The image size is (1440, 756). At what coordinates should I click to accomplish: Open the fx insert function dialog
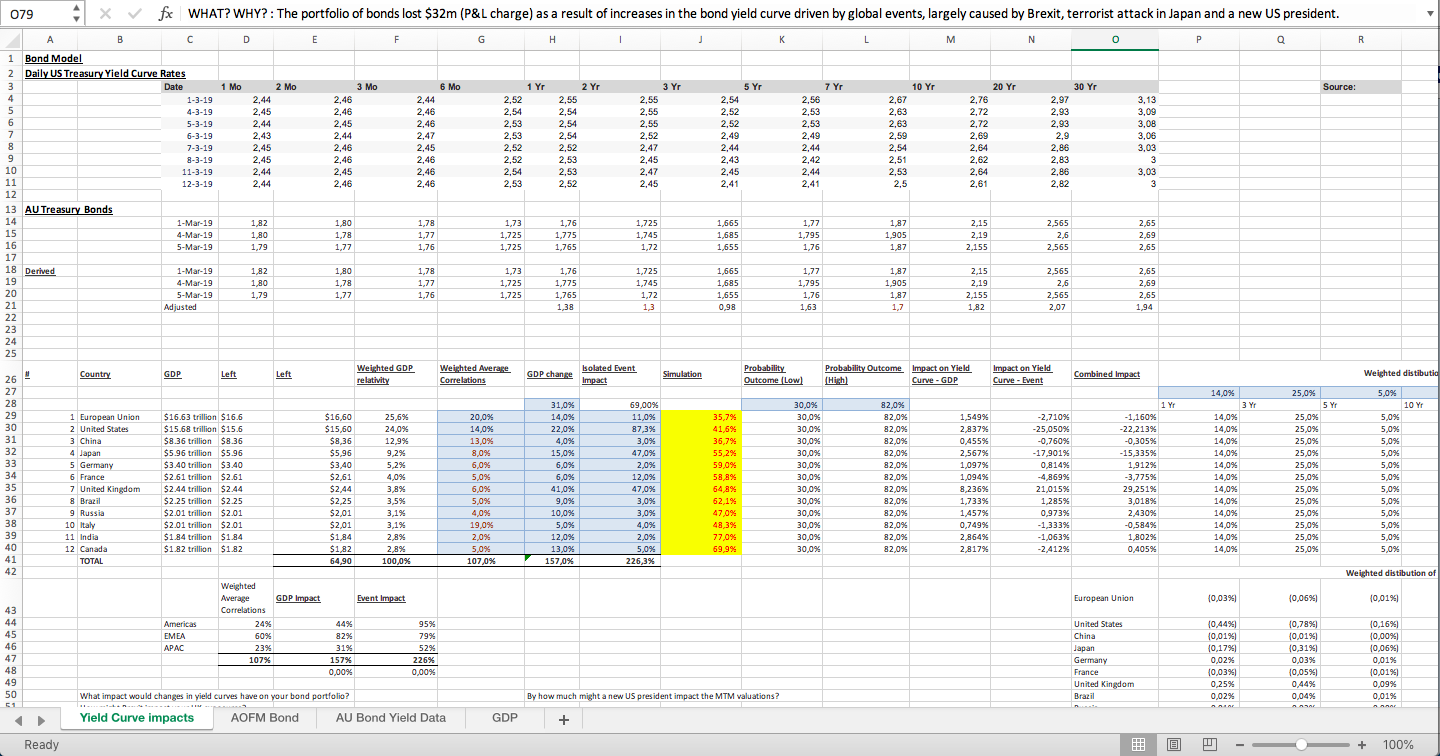[x=164, y=14]
